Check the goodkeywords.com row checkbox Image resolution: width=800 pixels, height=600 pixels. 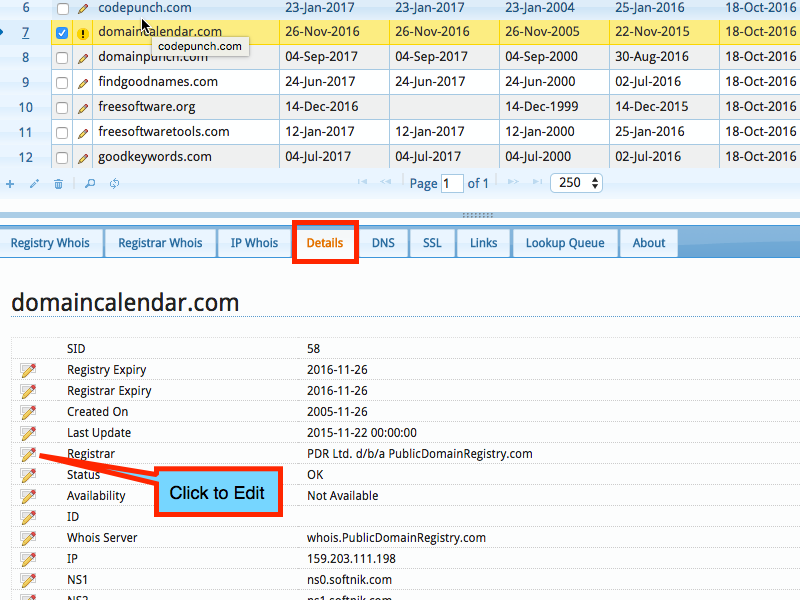point(62,158)
